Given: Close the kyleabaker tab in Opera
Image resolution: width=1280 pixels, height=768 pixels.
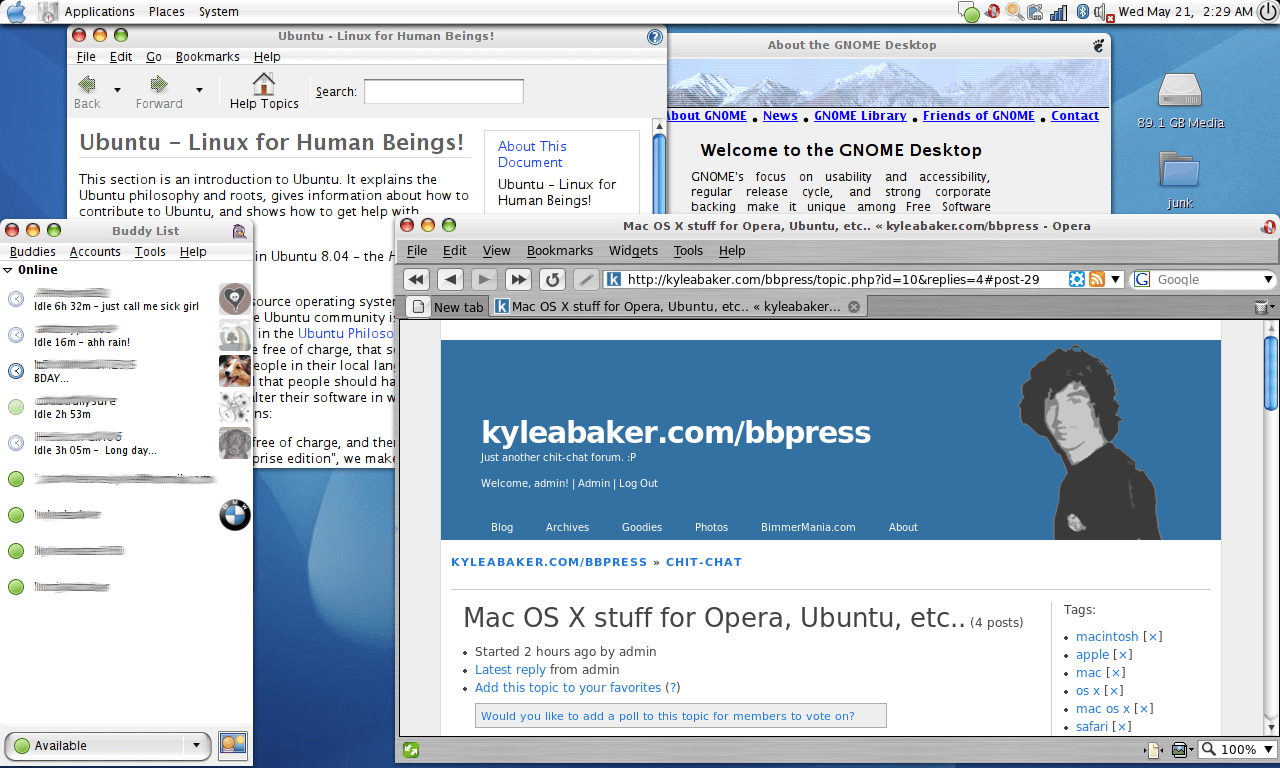Looking at the screenshot, I should 854,307.
